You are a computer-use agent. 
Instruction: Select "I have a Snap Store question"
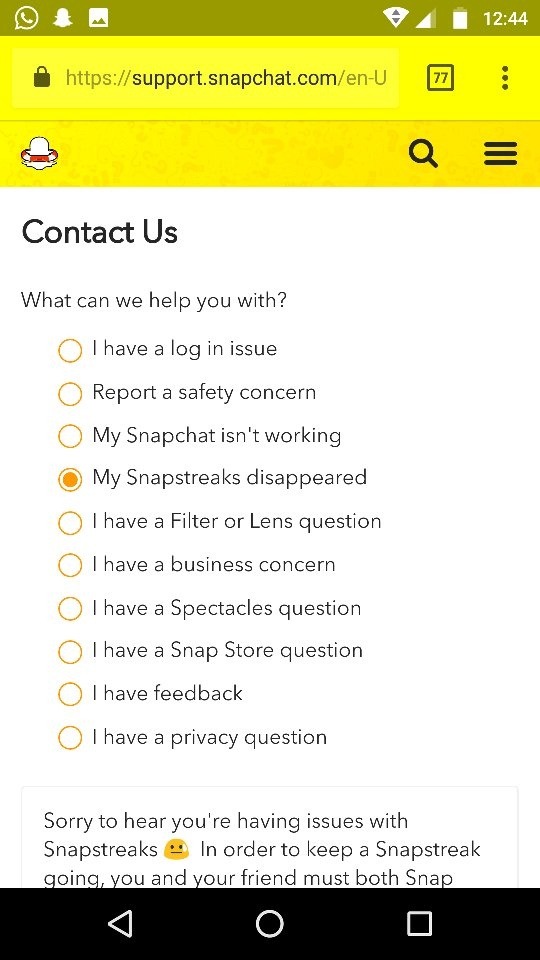[x=210, y=651]
